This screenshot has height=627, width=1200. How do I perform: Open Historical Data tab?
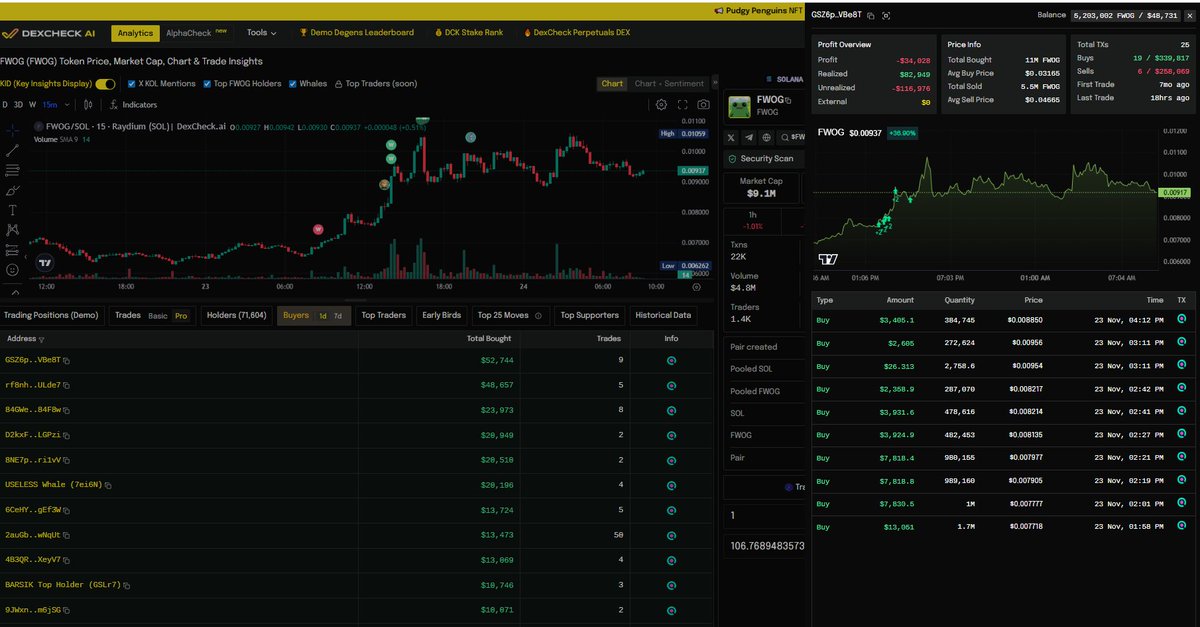[661, 316]
